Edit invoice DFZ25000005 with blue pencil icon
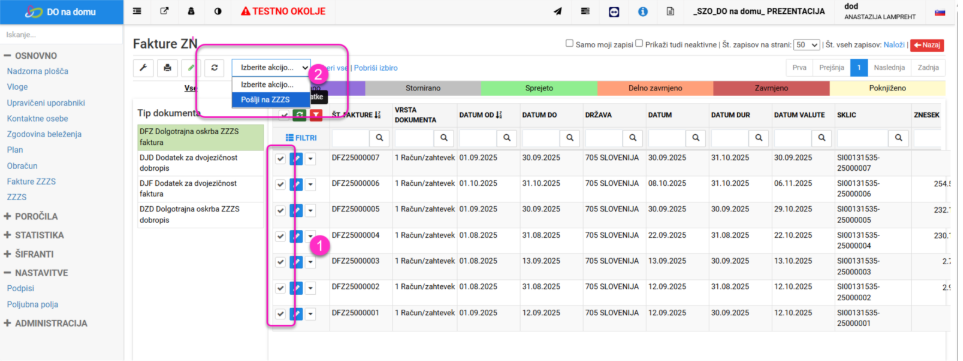 point(296,211)
